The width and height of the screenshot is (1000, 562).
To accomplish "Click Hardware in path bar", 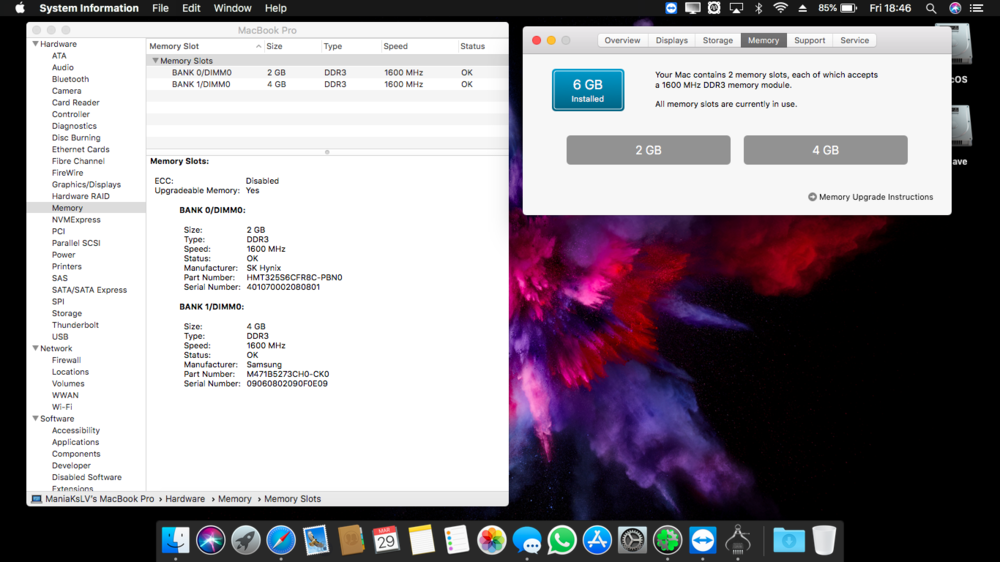I will 185,499.
